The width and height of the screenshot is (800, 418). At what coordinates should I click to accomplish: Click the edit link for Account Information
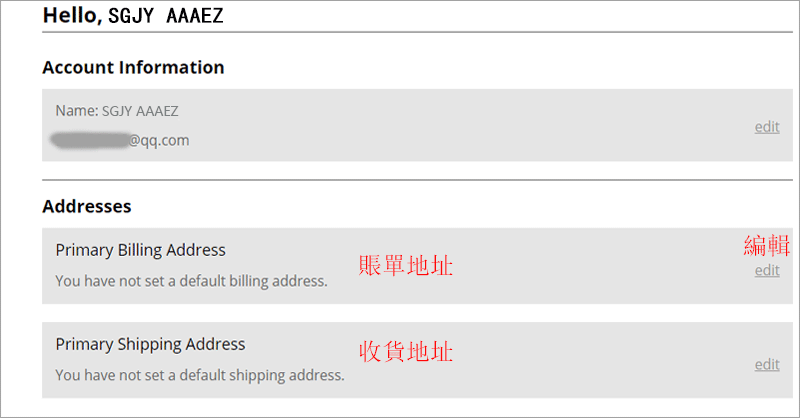tap(767, 127)
